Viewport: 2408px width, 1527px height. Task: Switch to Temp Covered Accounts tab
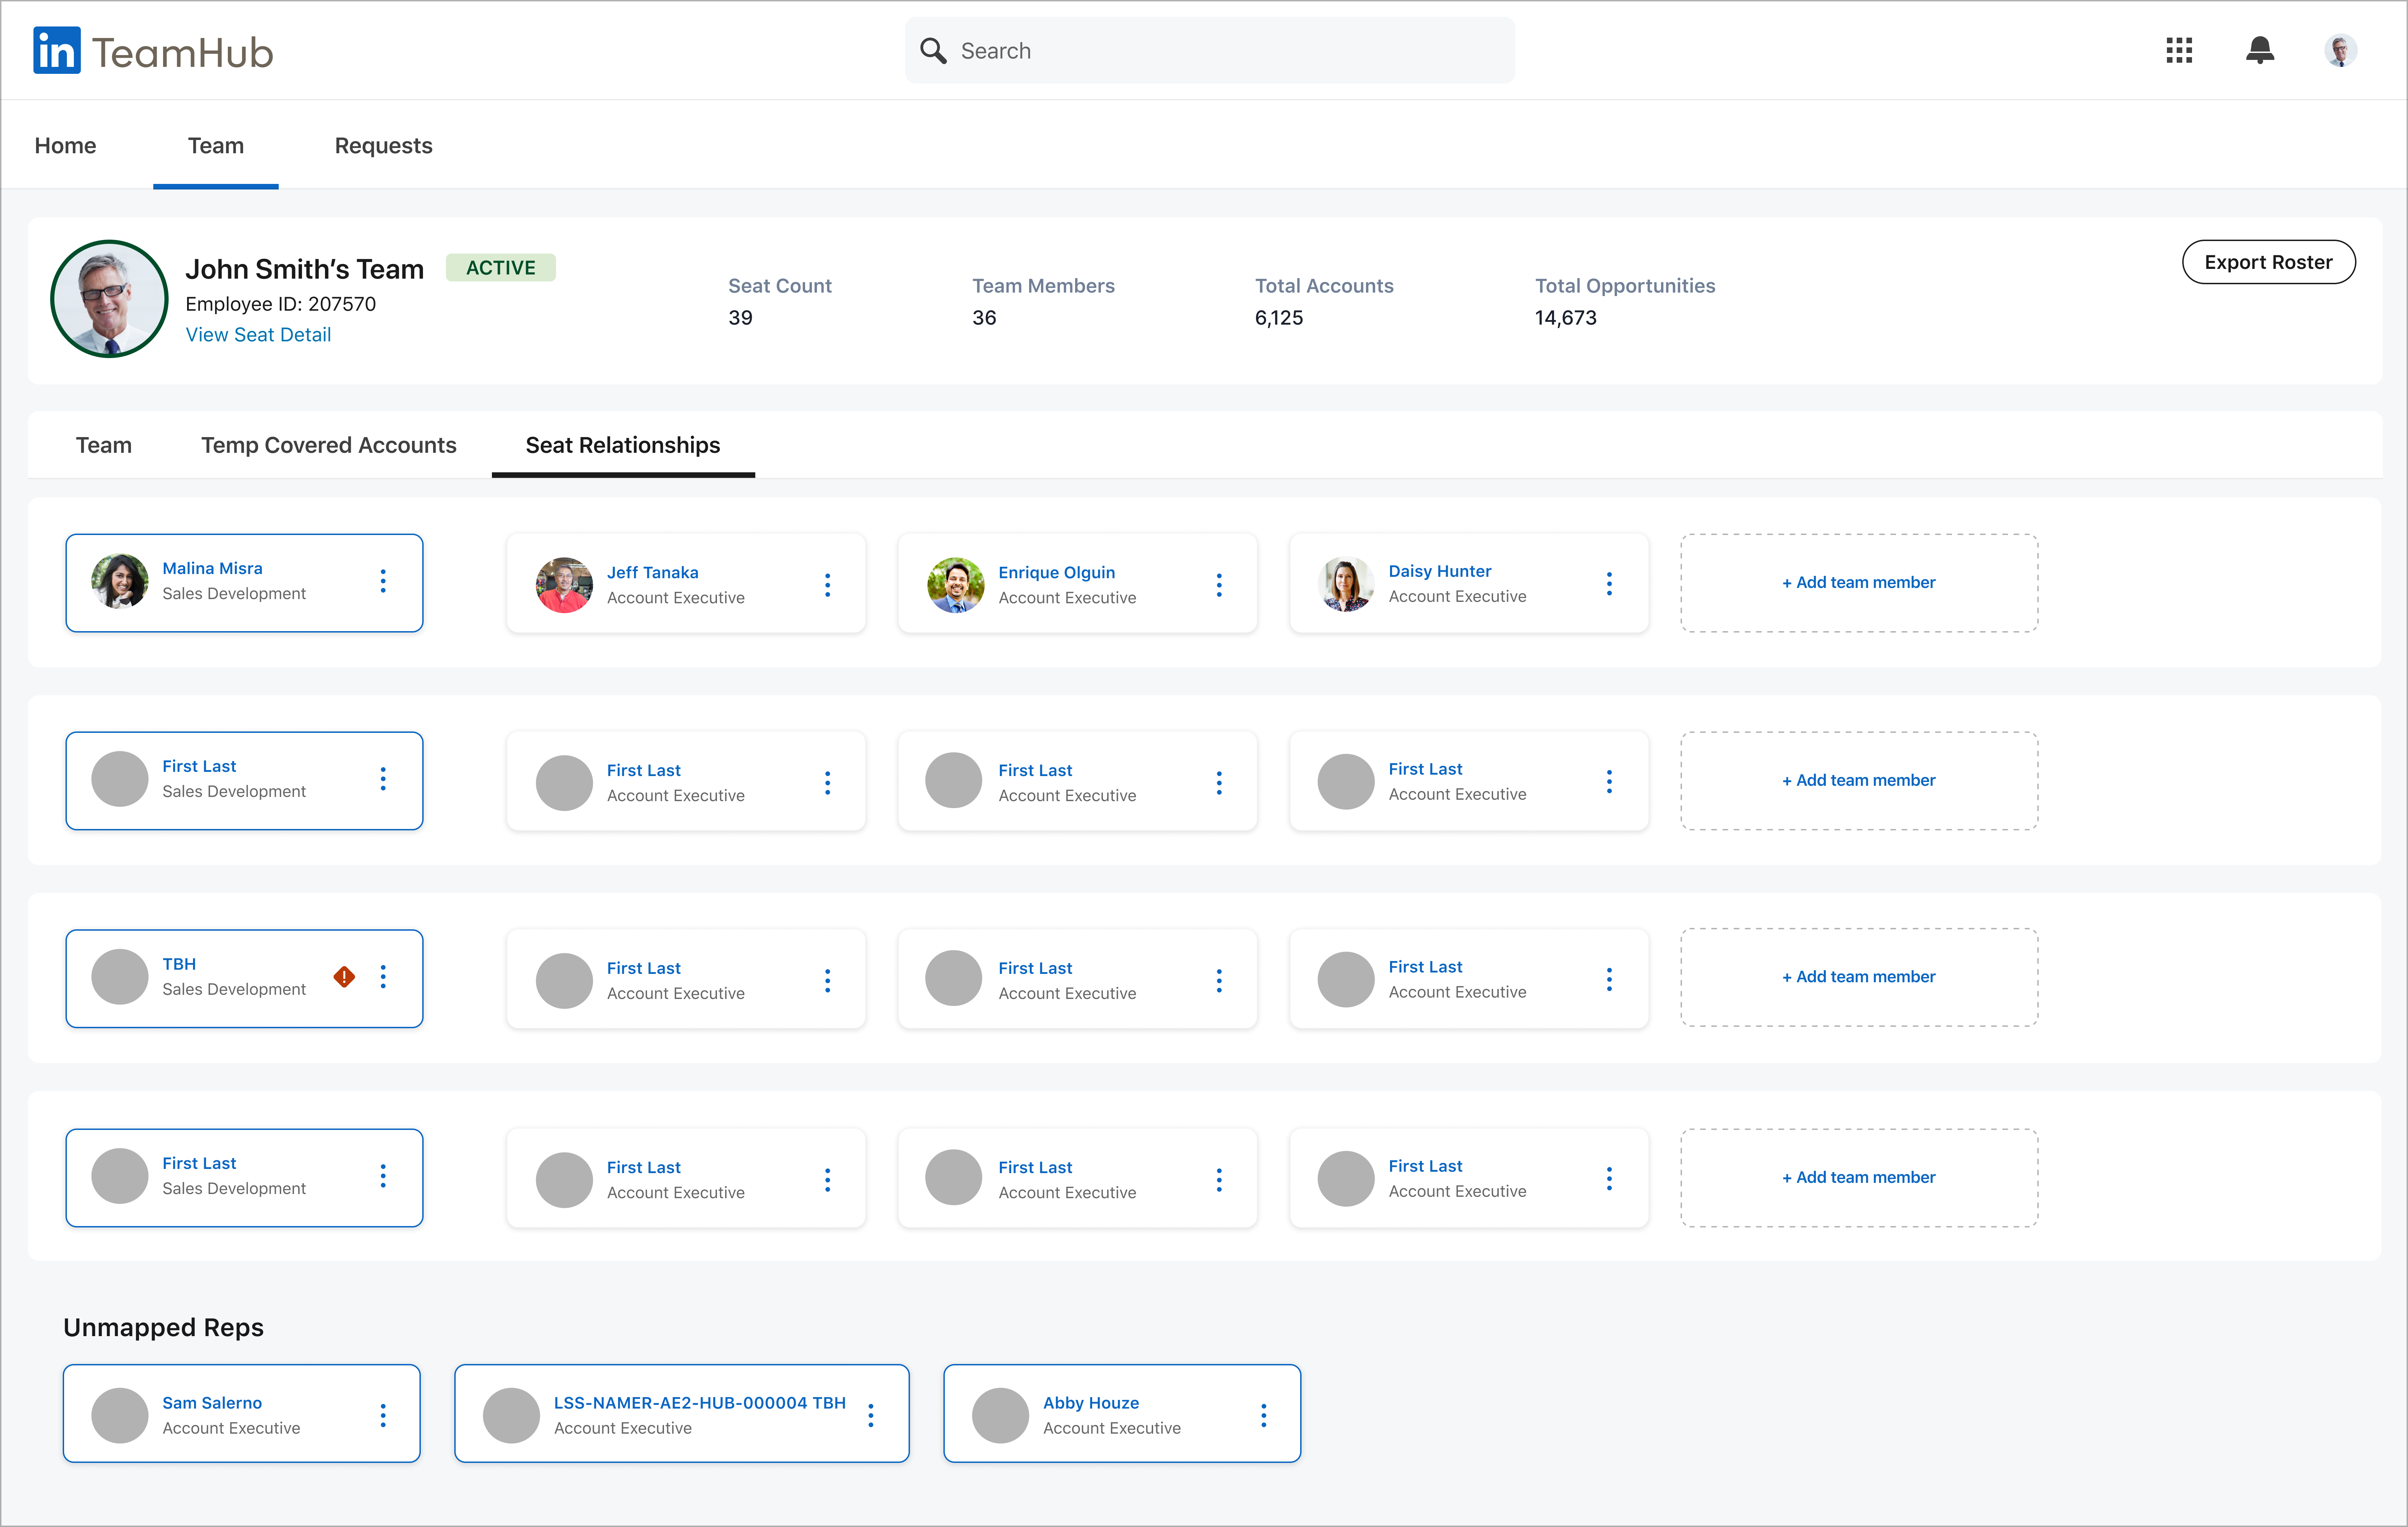pos(329,445)
